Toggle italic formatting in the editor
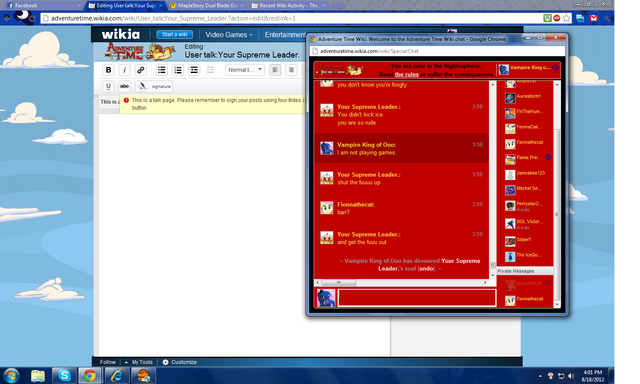This screenshot has width=640, height=384. point(124,70)
